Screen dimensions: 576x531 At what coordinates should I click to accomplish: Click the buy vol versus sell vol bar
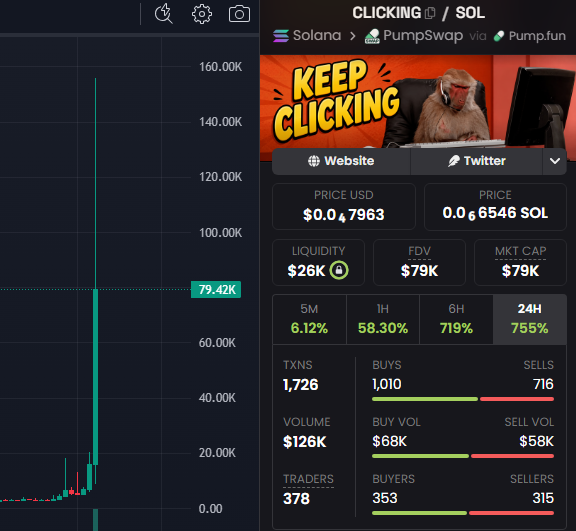click(x=463, y=456)
